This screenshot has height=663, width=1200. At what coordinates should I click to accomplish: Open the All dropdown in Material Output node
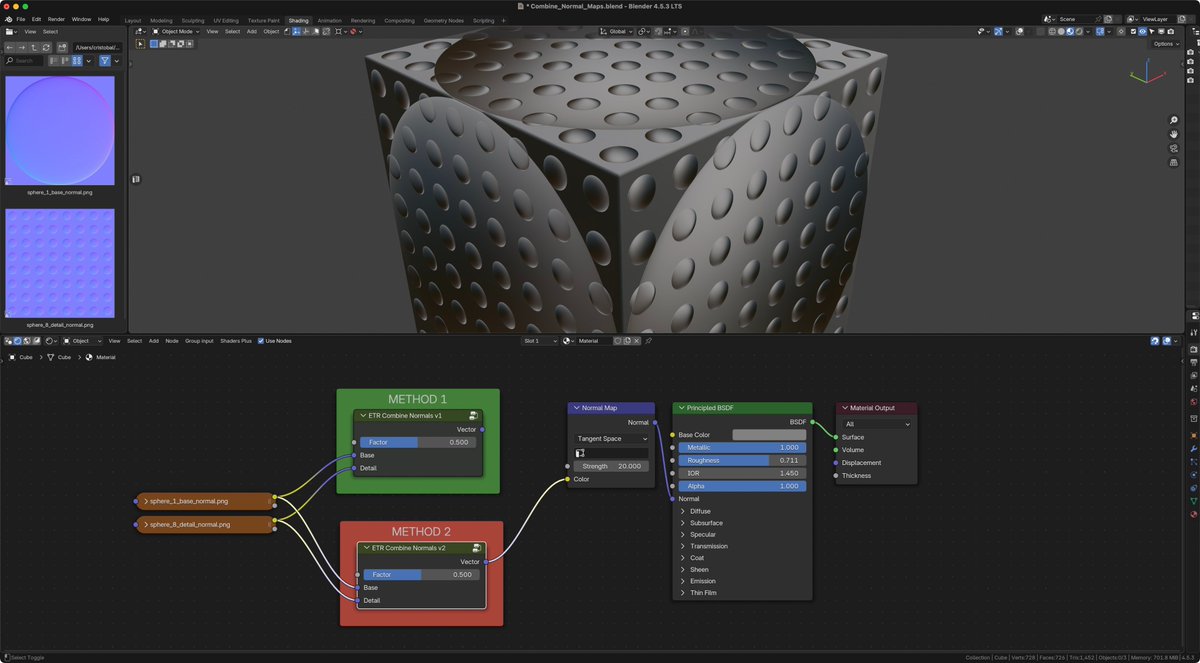coord(876,424)
